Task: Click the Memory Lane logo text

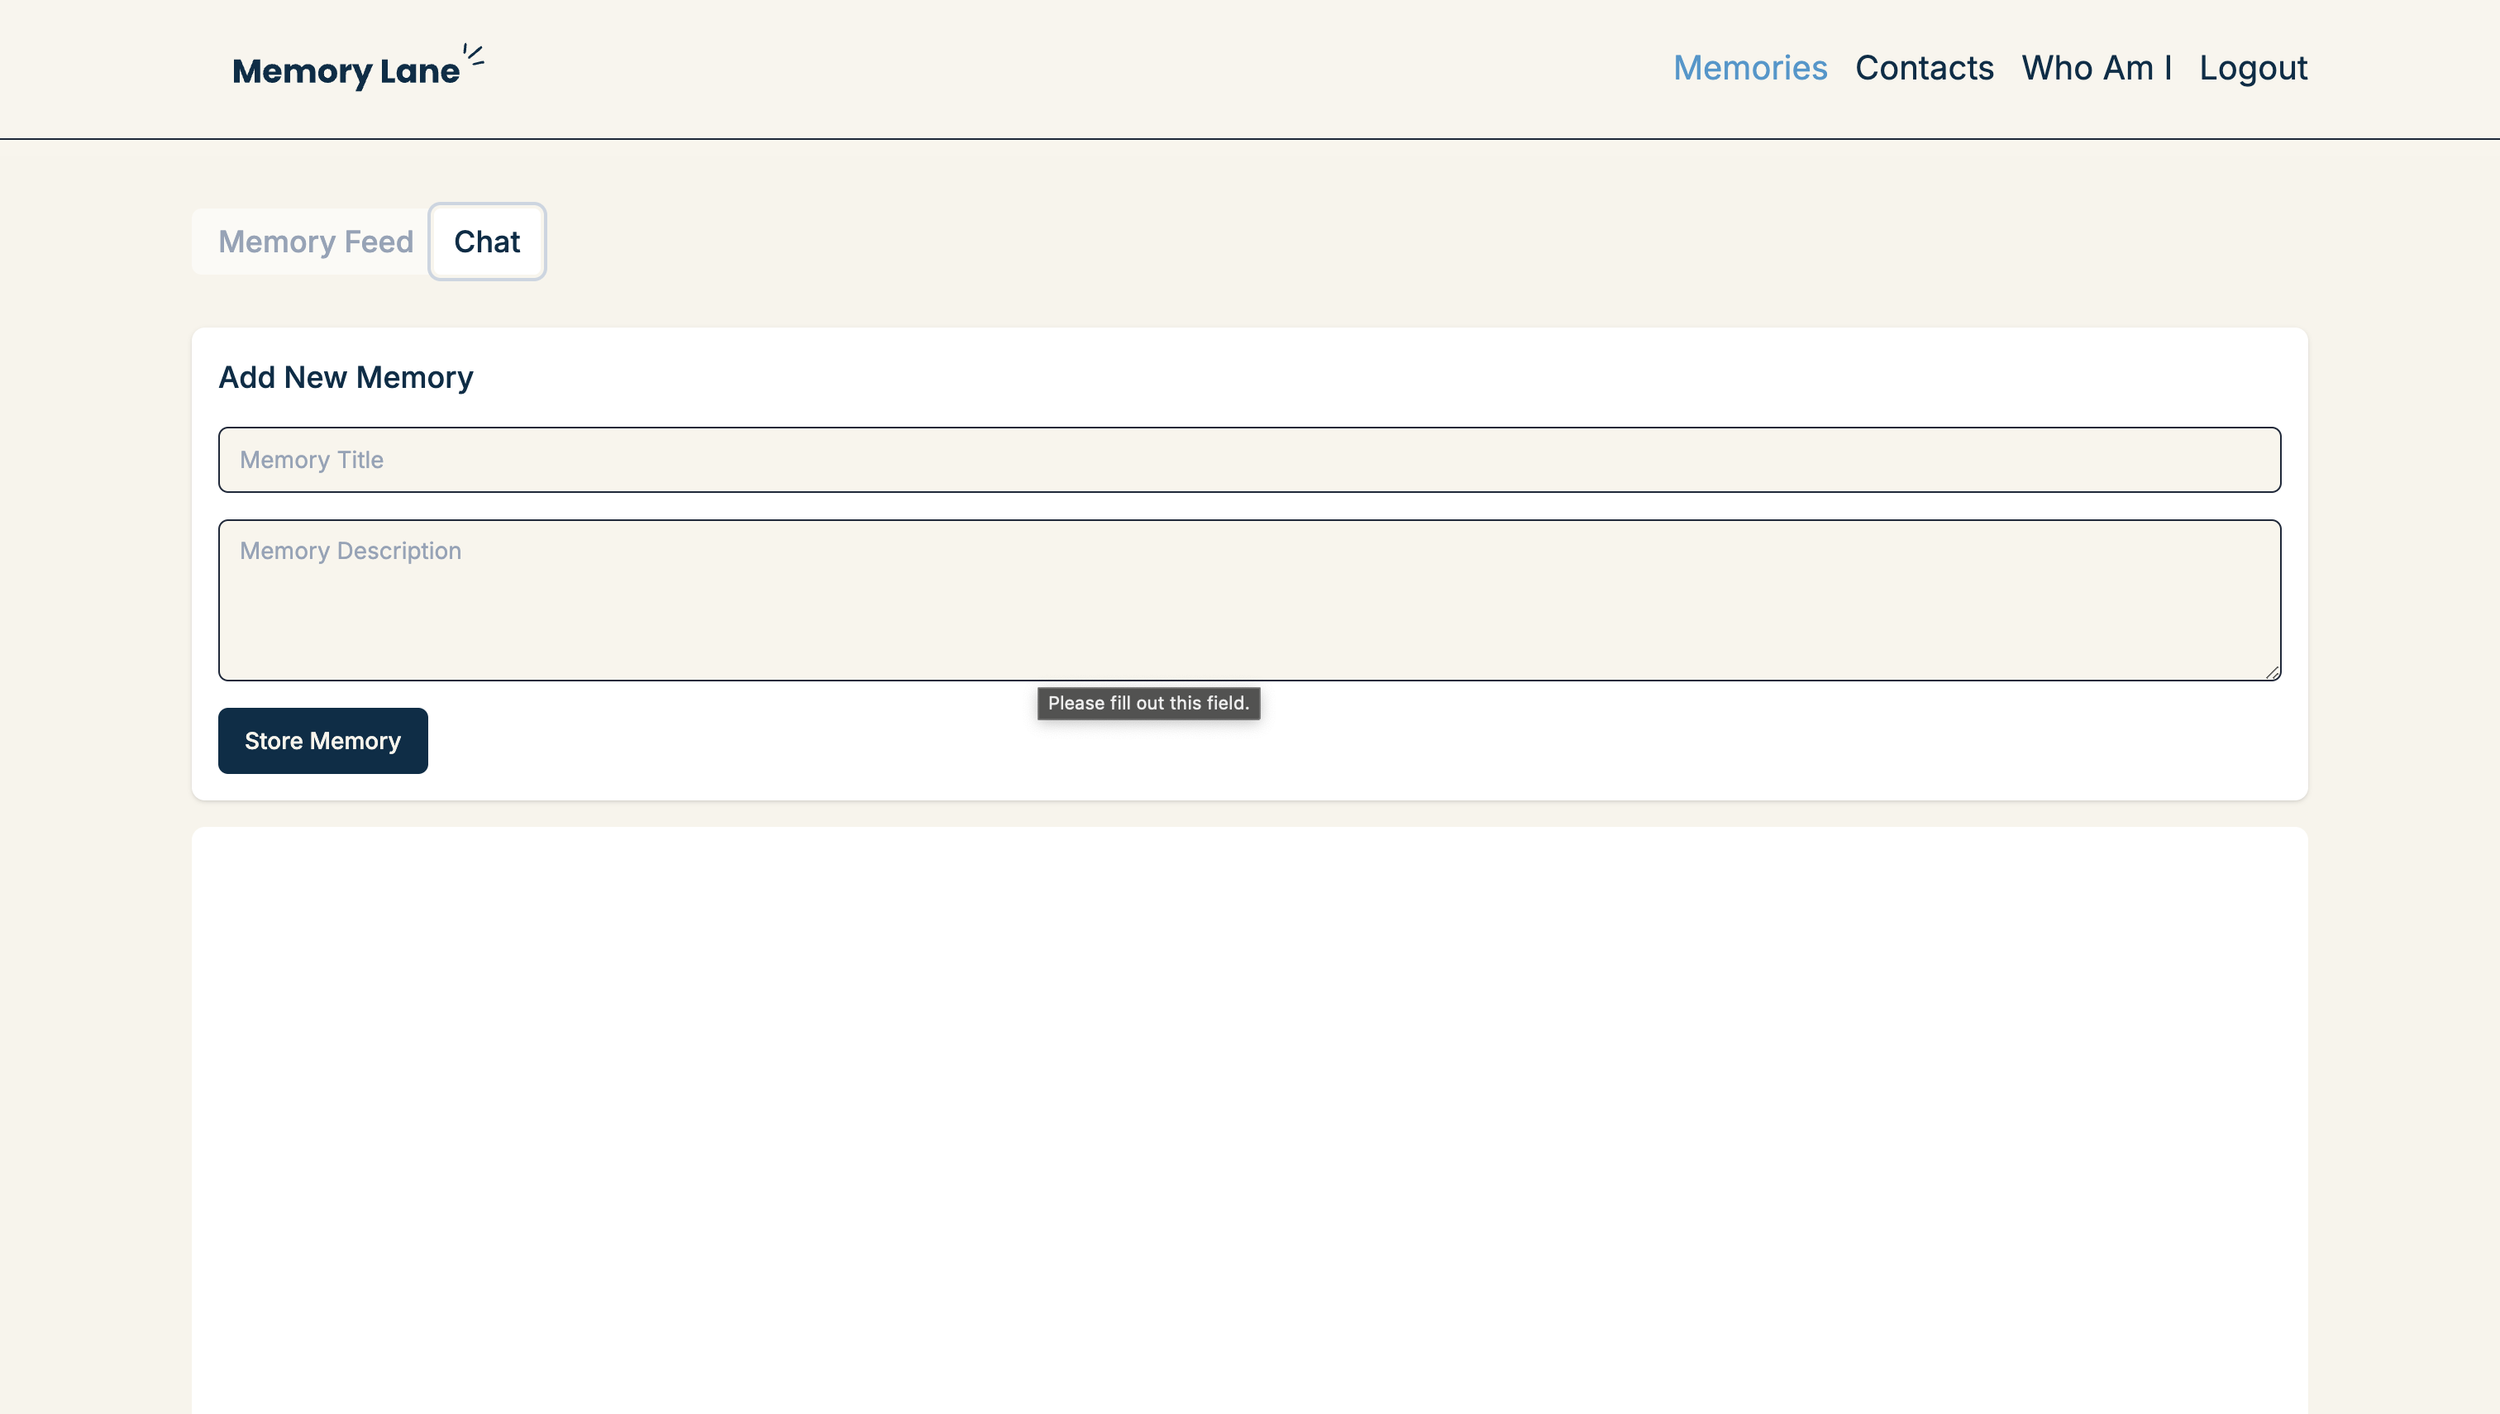Action: (x=346, y=71)
